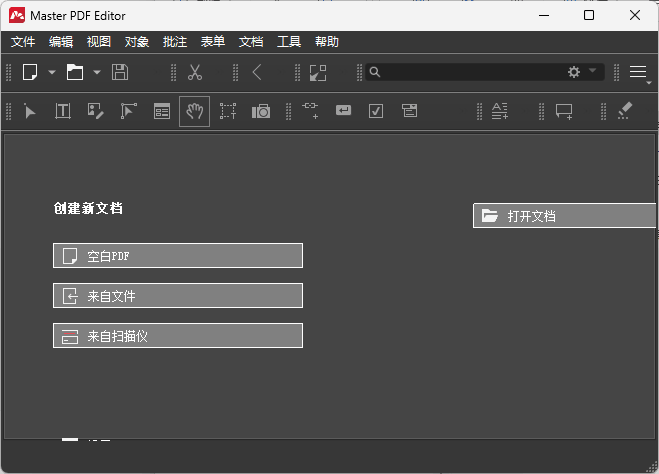The height and width of the screenshot is (474, 659).
Task: Open search settings gear icon
Action: pos(574,72)
